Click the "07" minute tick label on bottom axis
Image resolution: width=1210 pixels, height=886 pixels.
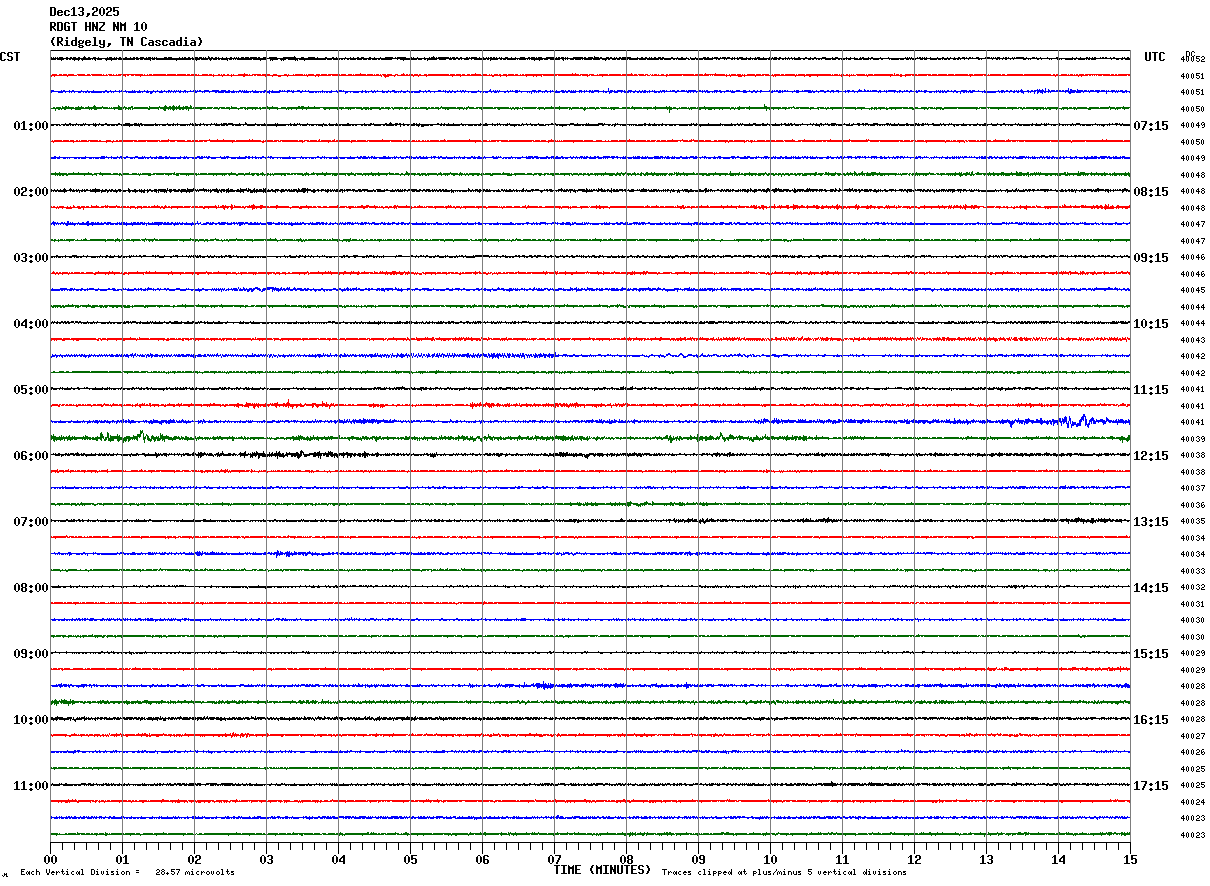[x=554, y=859]
